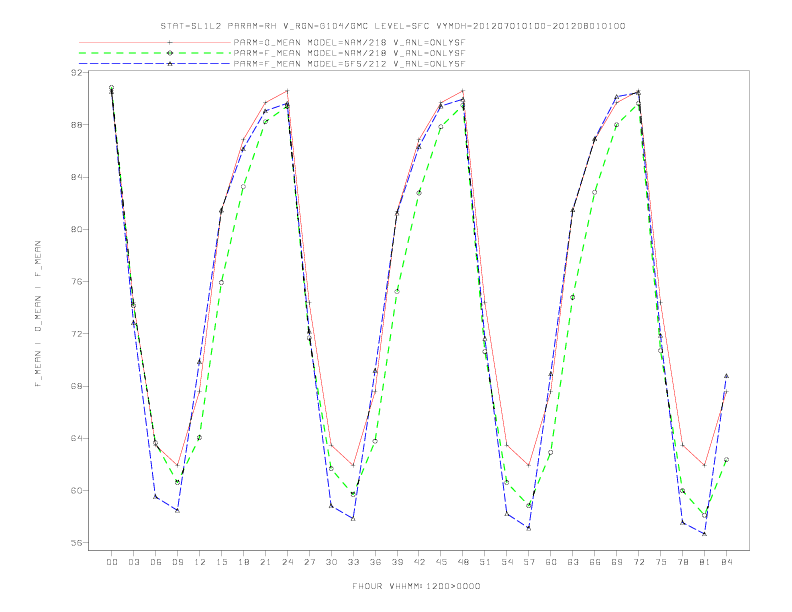Click x-axis forecast hour label 33
This screenshot has height=612, width=792.
[x=353, y=562]
